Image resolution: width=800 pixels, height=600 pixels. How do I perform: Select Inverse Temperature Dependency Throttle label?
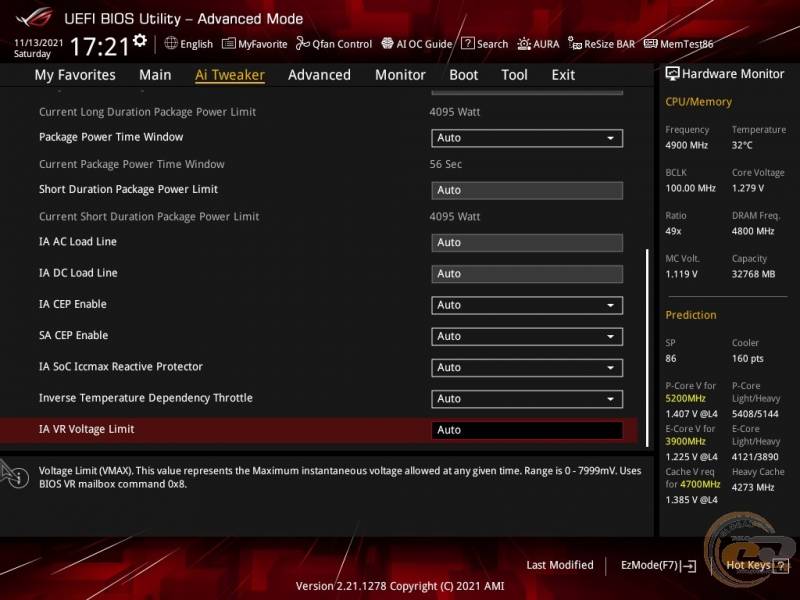coord(146,398)
